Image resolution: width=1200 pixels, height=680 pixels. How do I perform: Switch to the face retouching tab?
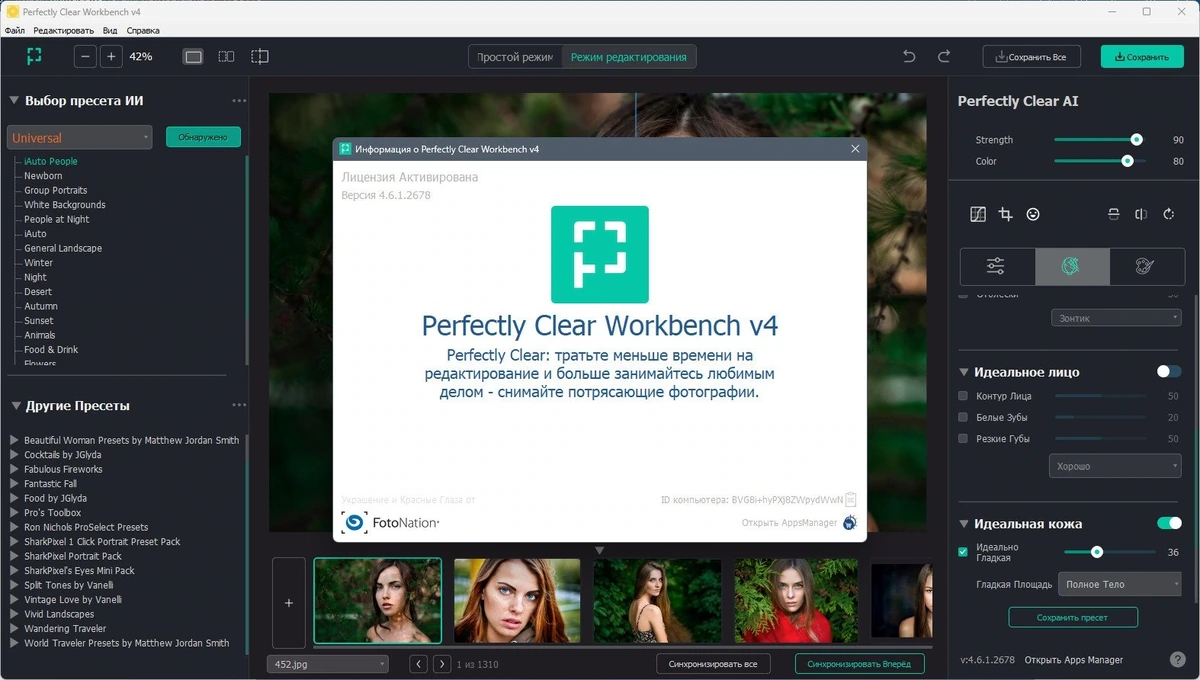coord(1072,266)
